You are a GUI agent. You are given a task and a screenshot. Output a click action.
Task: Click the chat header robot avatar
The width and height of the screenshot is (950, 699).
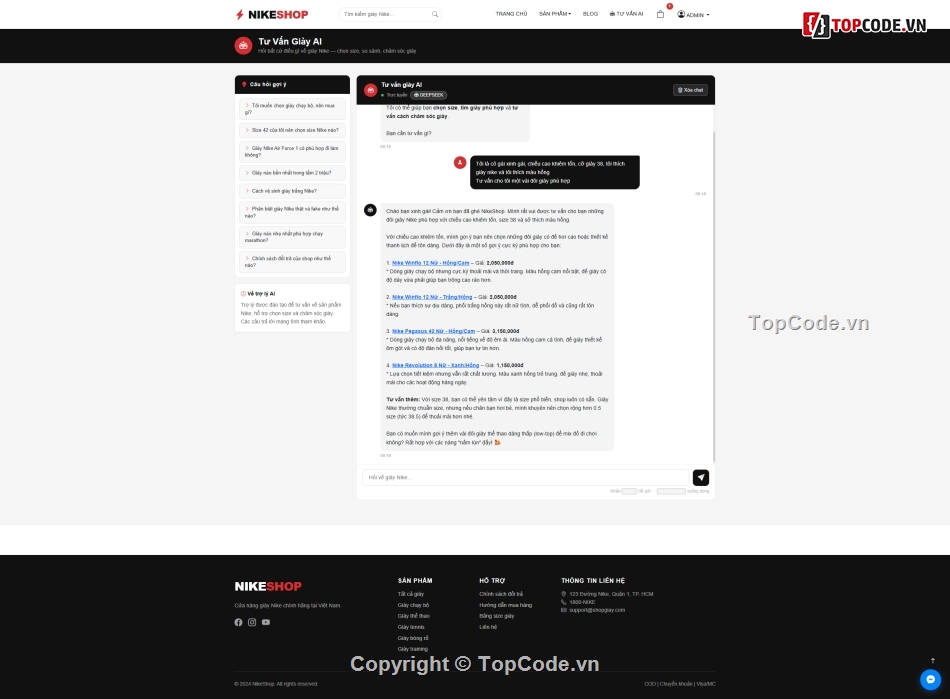[370, 90]
